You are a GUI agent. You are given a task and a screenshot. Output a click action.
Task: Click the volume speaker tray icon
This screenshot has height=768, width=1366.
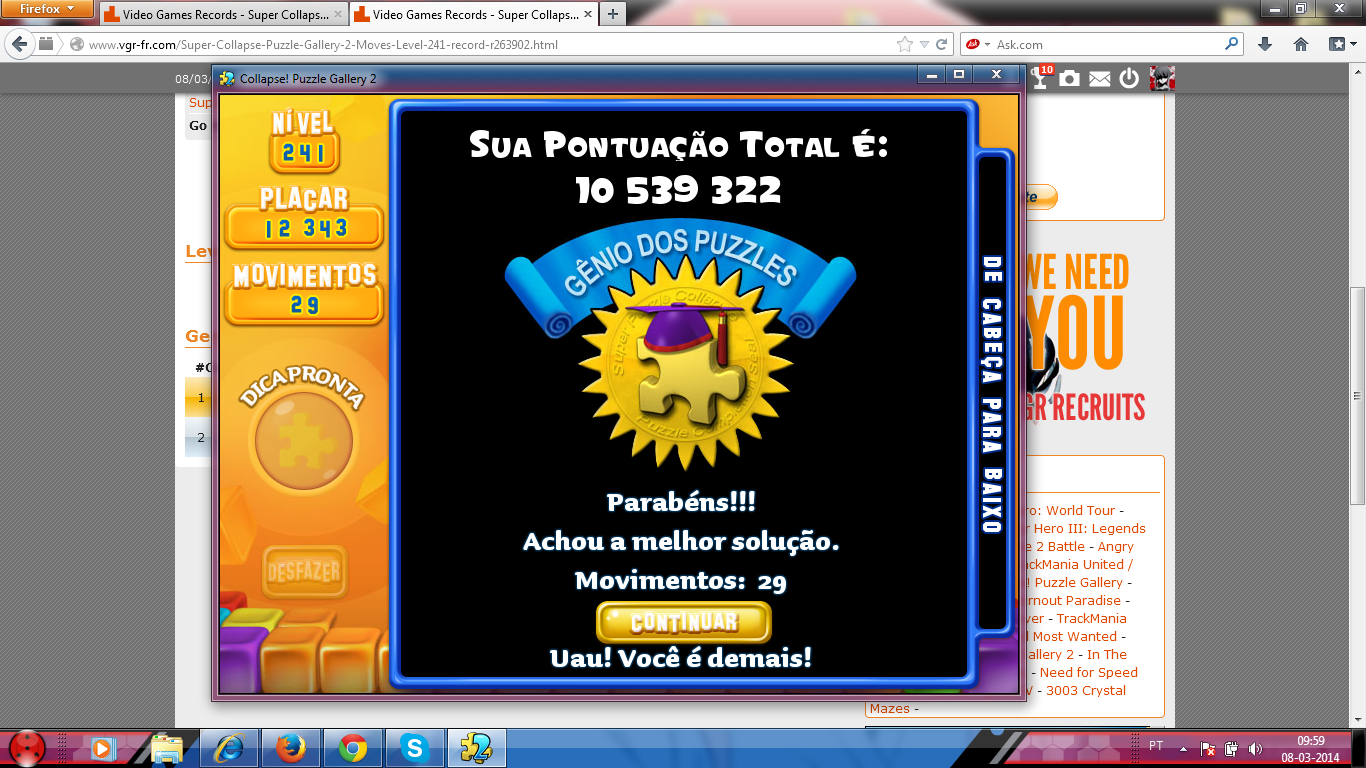click(1255, 748)
